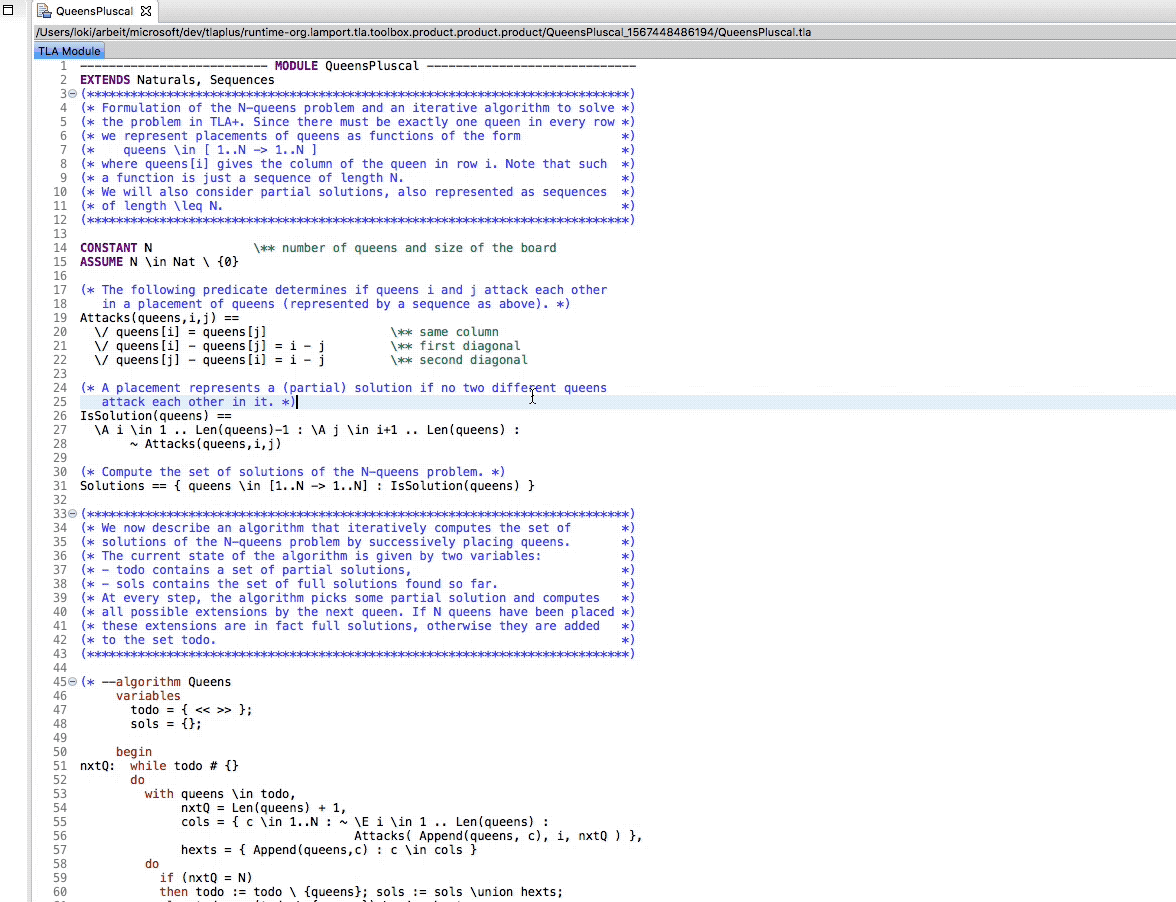Click the 'A placement represents a (partial) solution' comment

tap(344, 388)
